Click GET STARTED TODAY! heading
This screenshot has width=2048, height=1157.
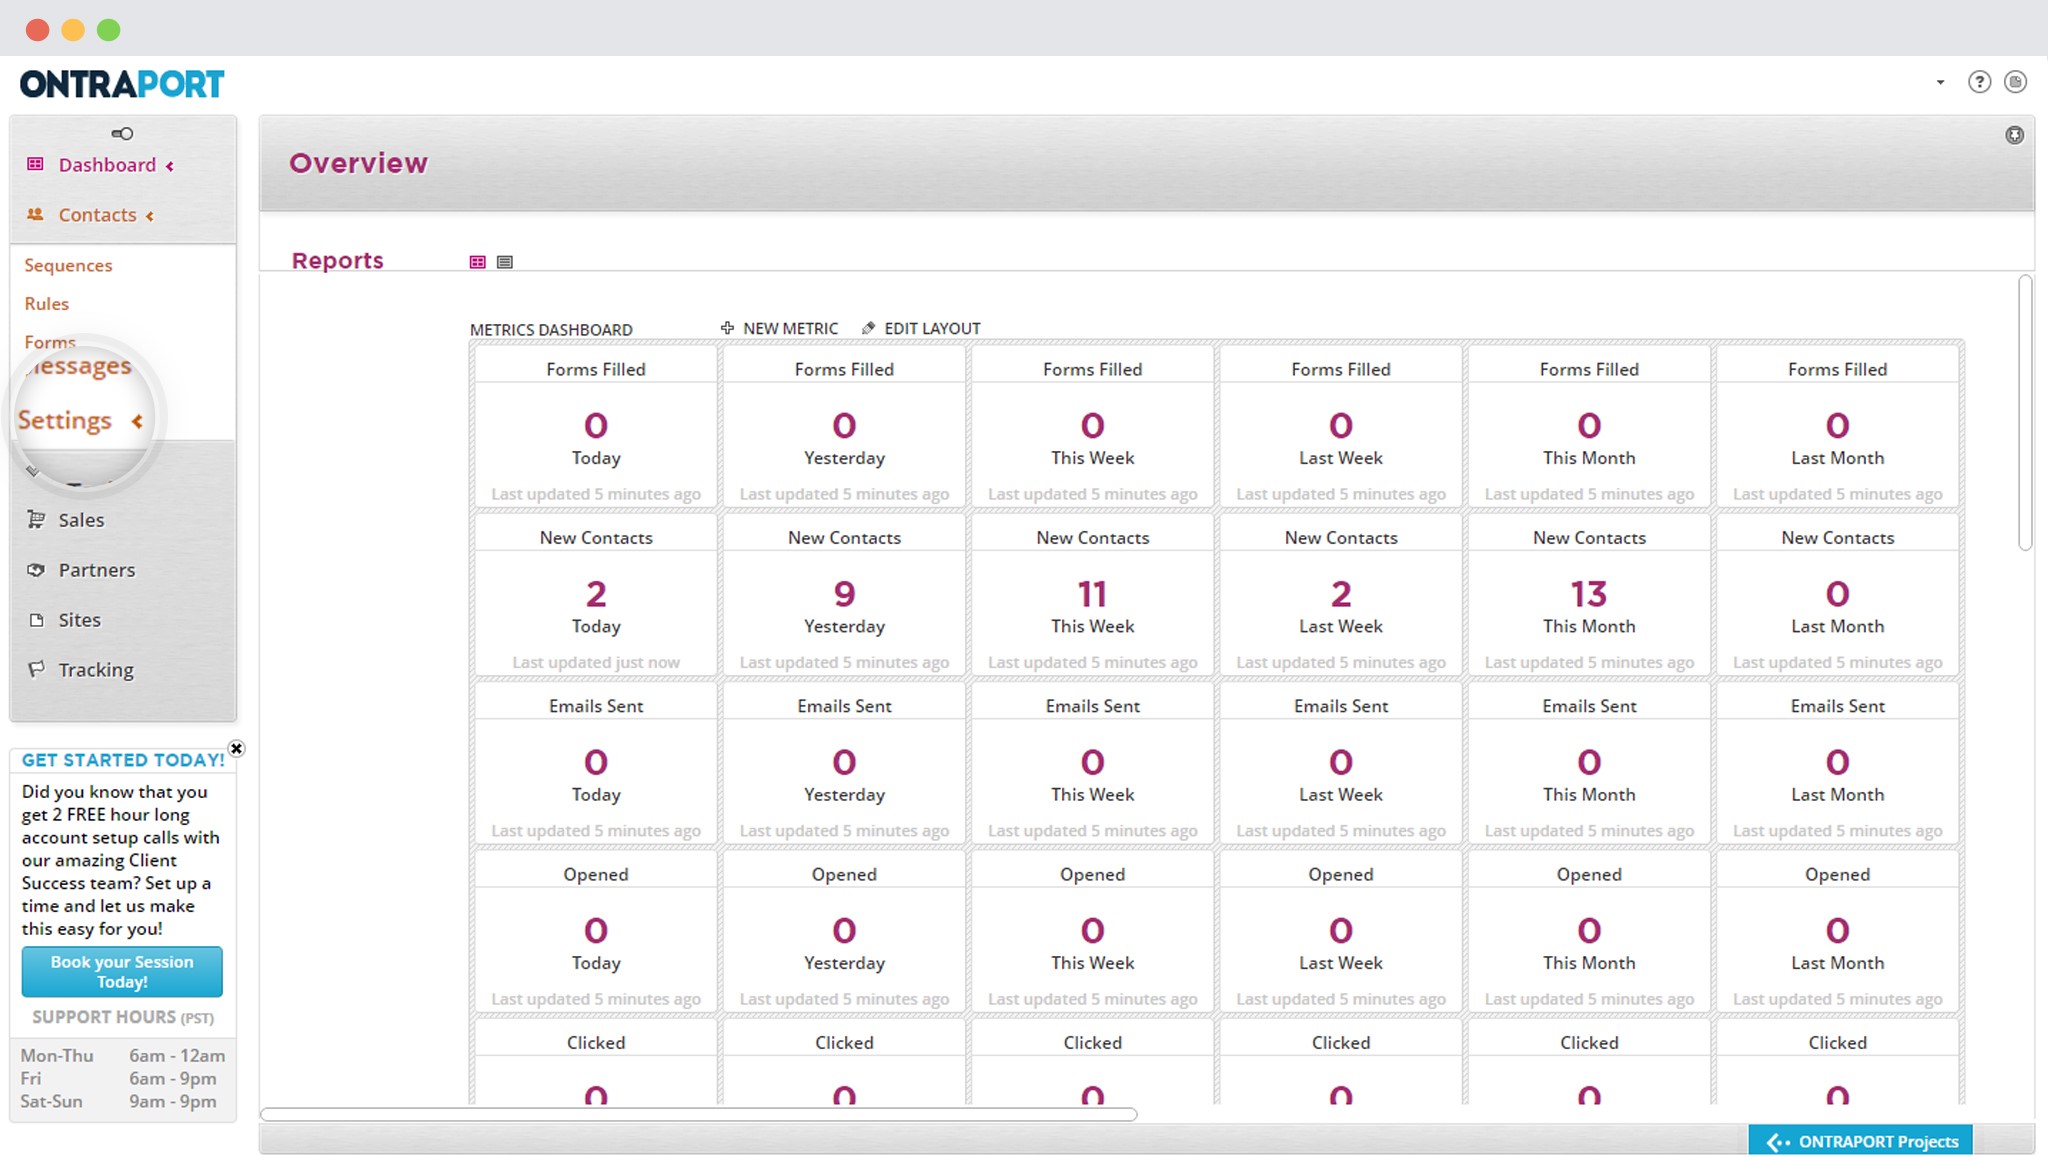pyautogui.click(x=123, y=760)
